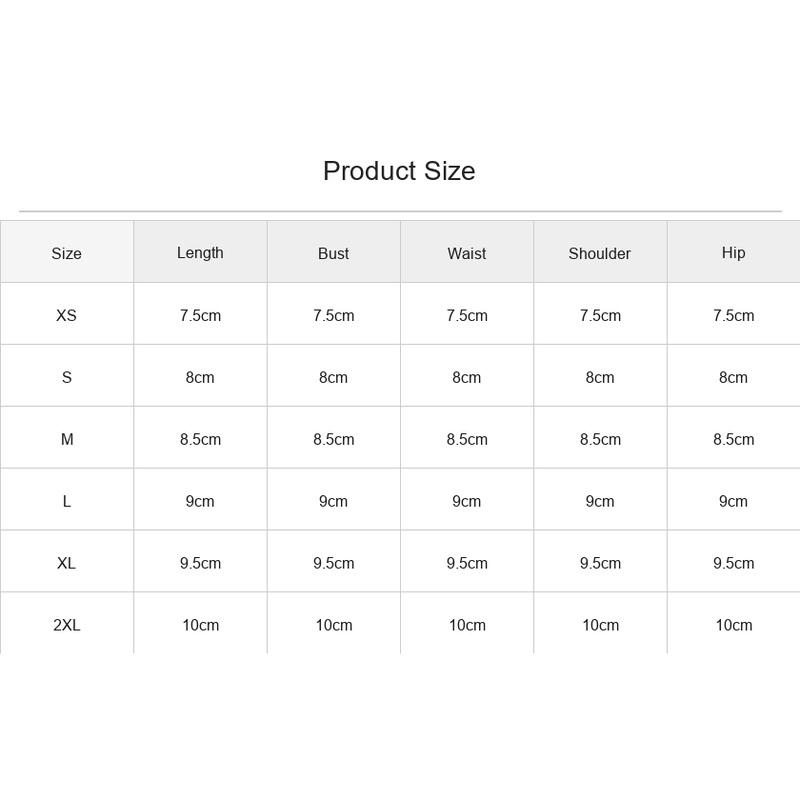Click the XL size row label

pyautogui.click(x=66, y=563)
